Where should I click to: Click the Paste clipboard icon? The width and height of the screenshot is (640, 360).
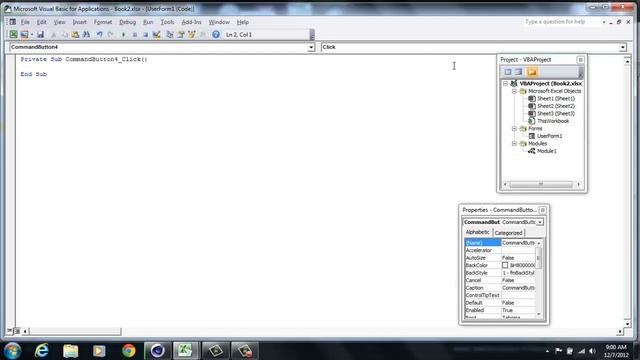75,35
